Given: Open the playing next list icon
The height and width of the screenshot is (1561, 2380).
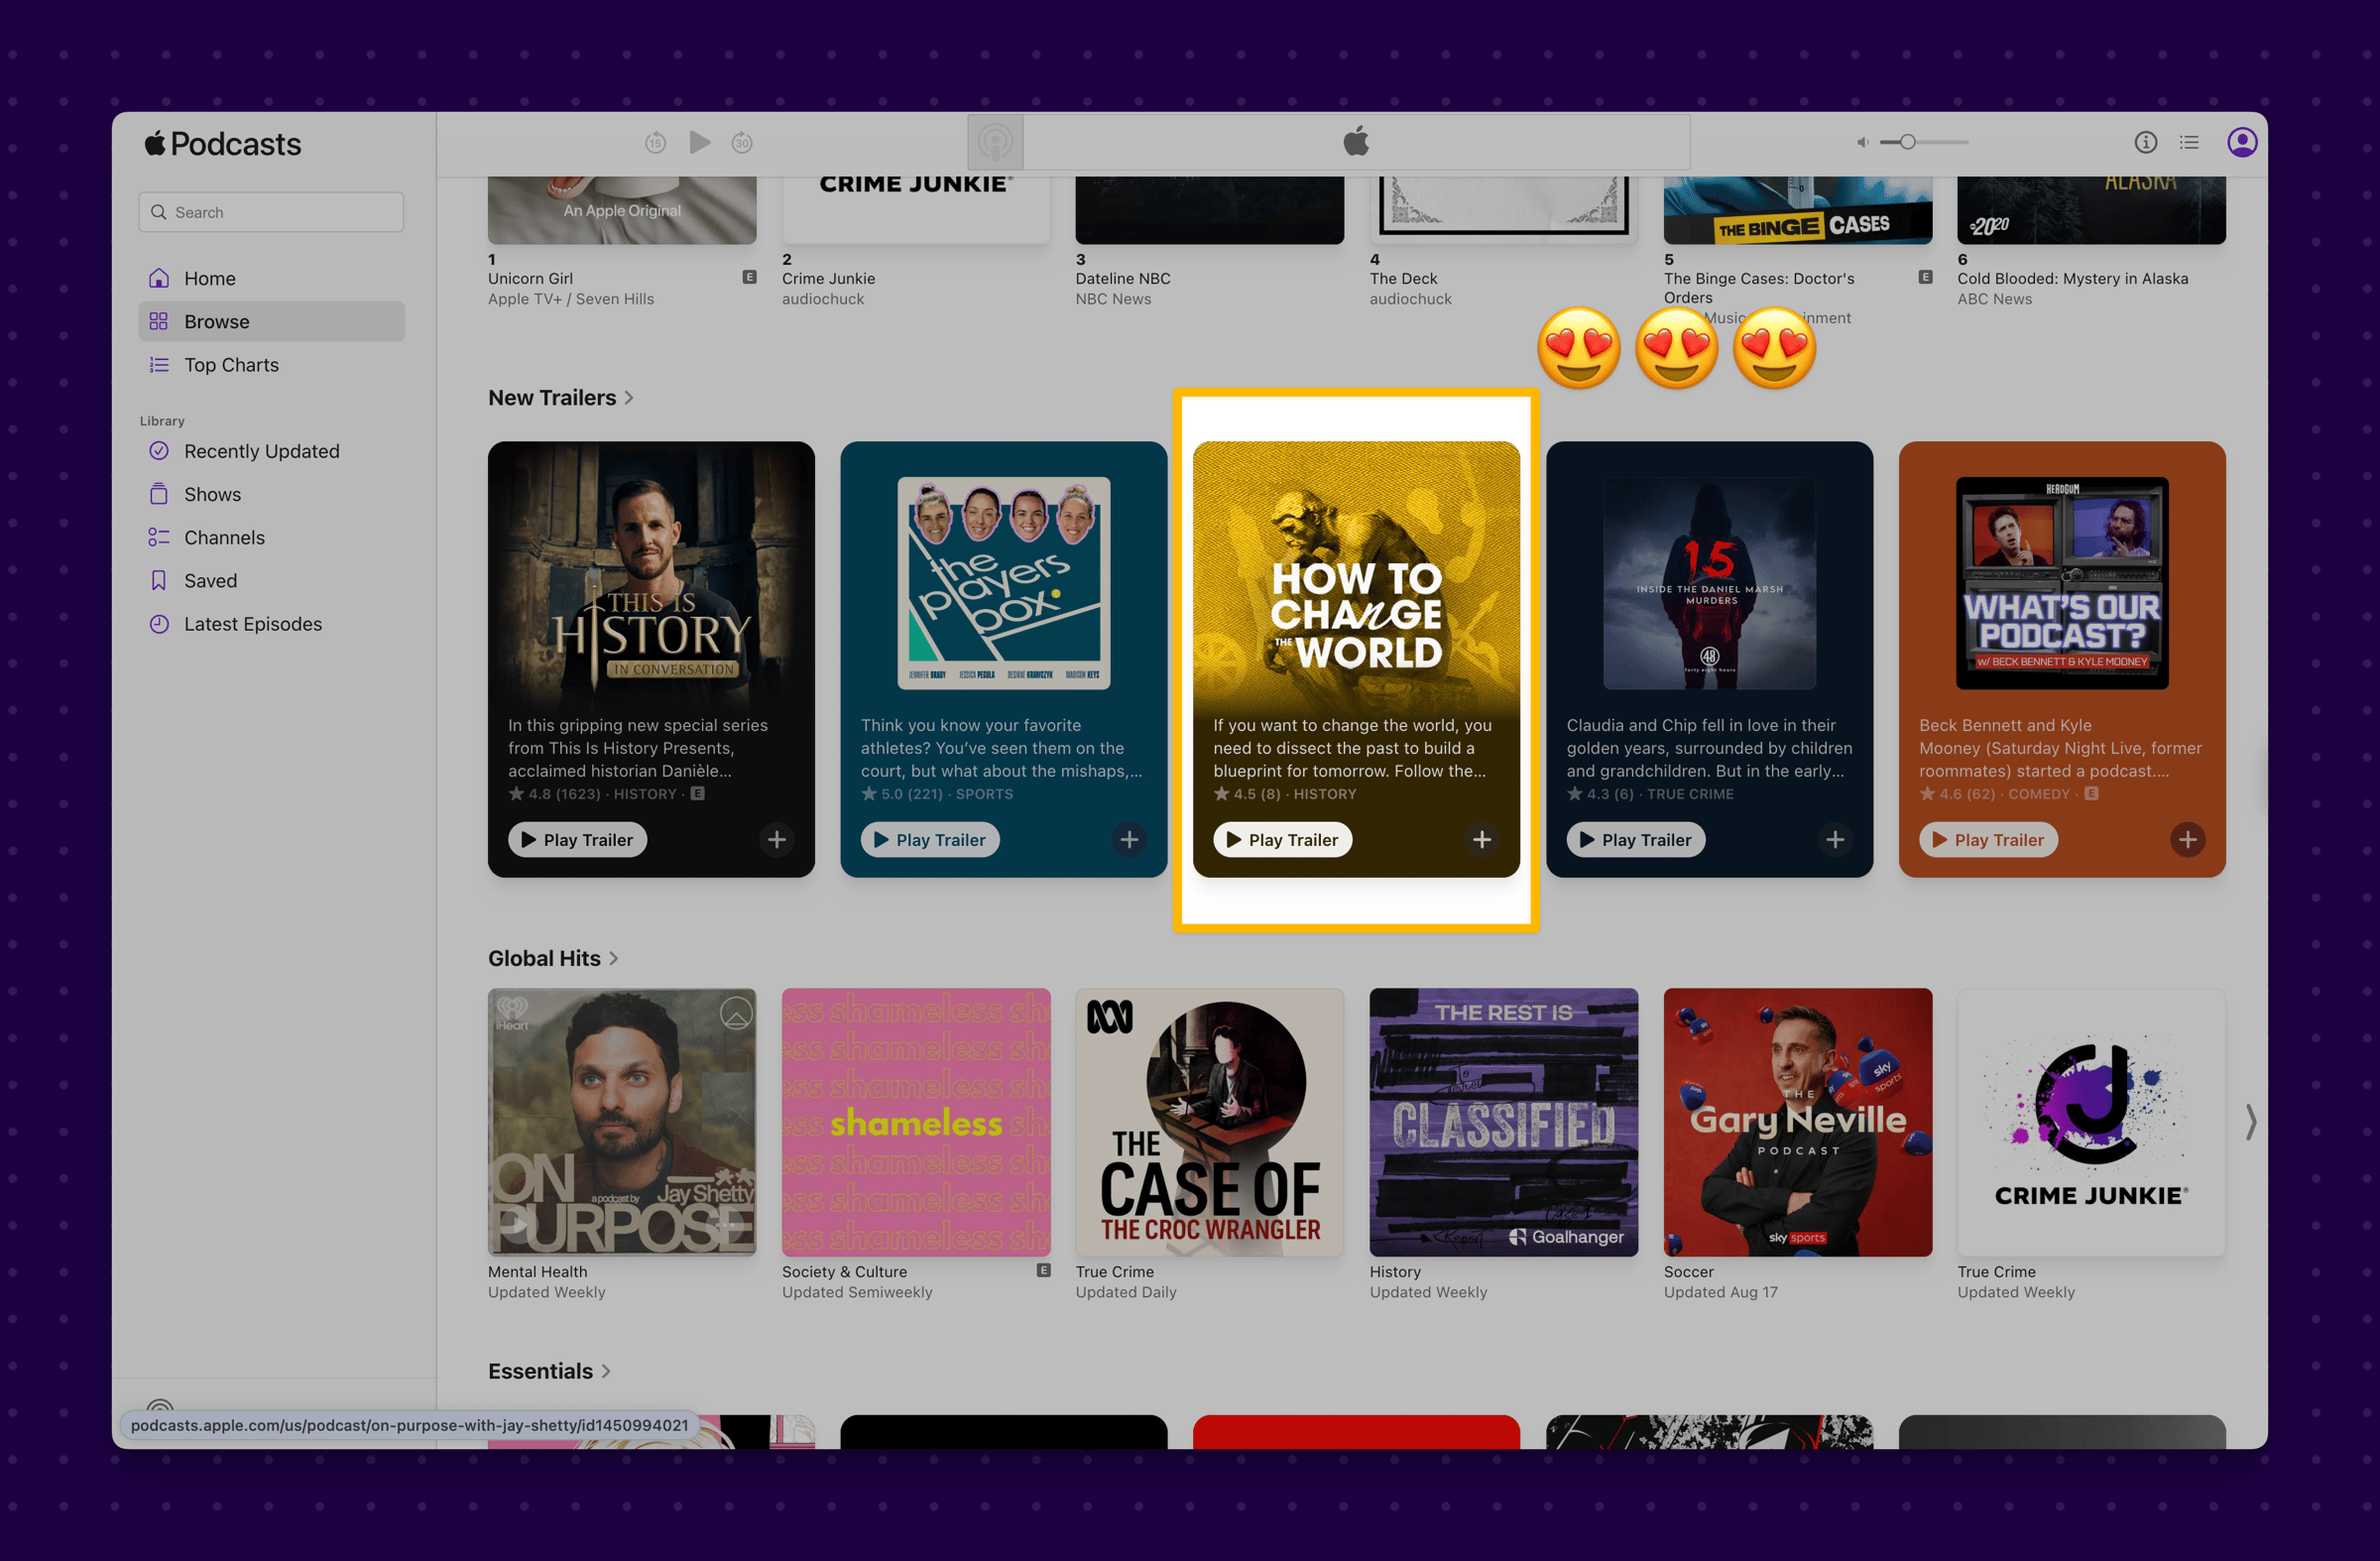Looking at the screenshot, I should [x=2189, y=143].
